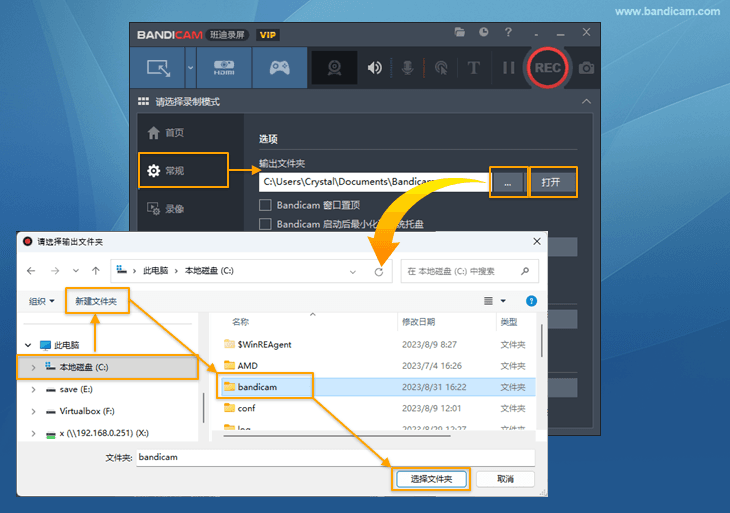Collapse the 此电脑 tree node

coord(28,345)
